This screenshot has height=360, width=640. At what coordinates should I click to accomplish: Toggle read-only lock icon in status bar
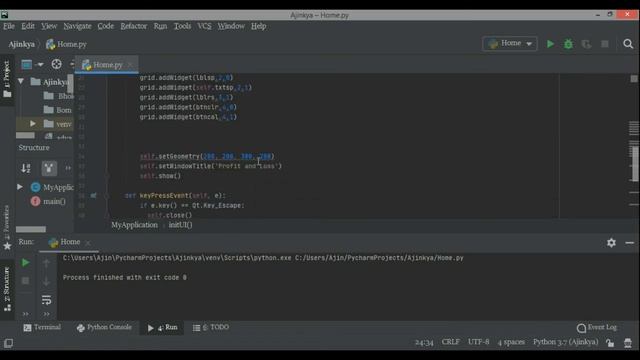pyautogui.click(x=610, y=343)
